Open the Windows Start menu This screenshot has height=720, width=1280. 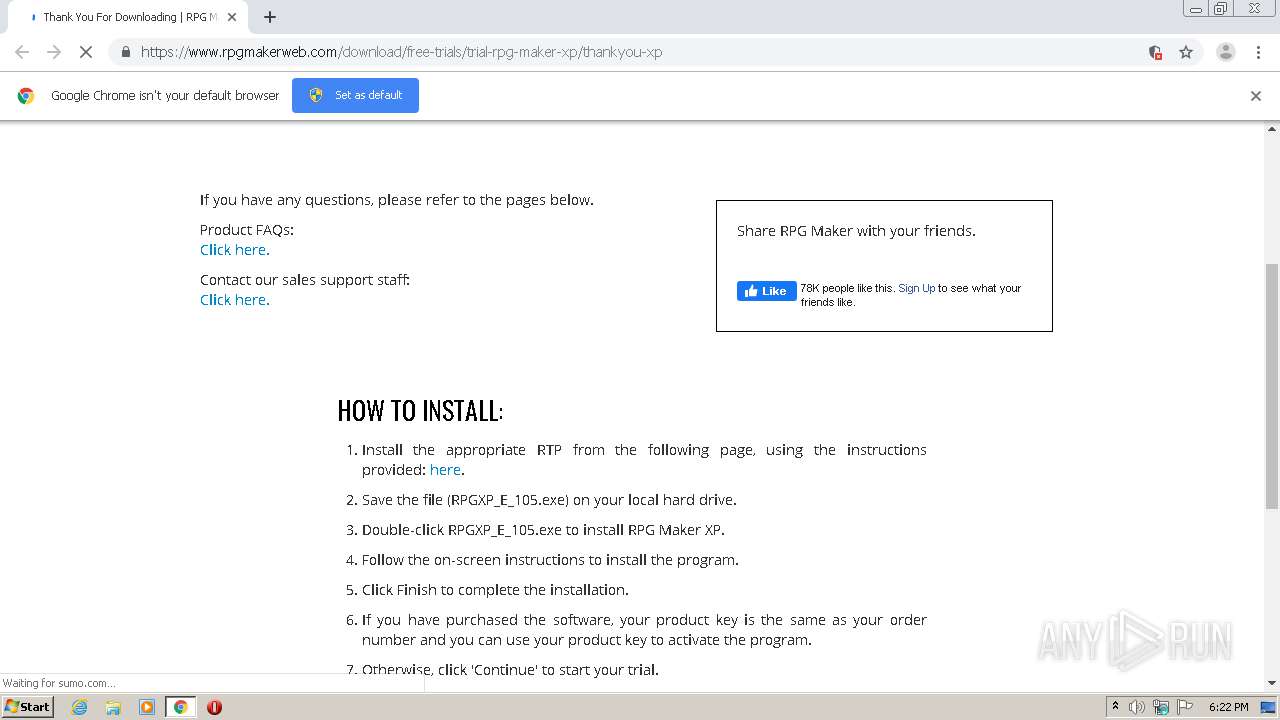point(27,707)
